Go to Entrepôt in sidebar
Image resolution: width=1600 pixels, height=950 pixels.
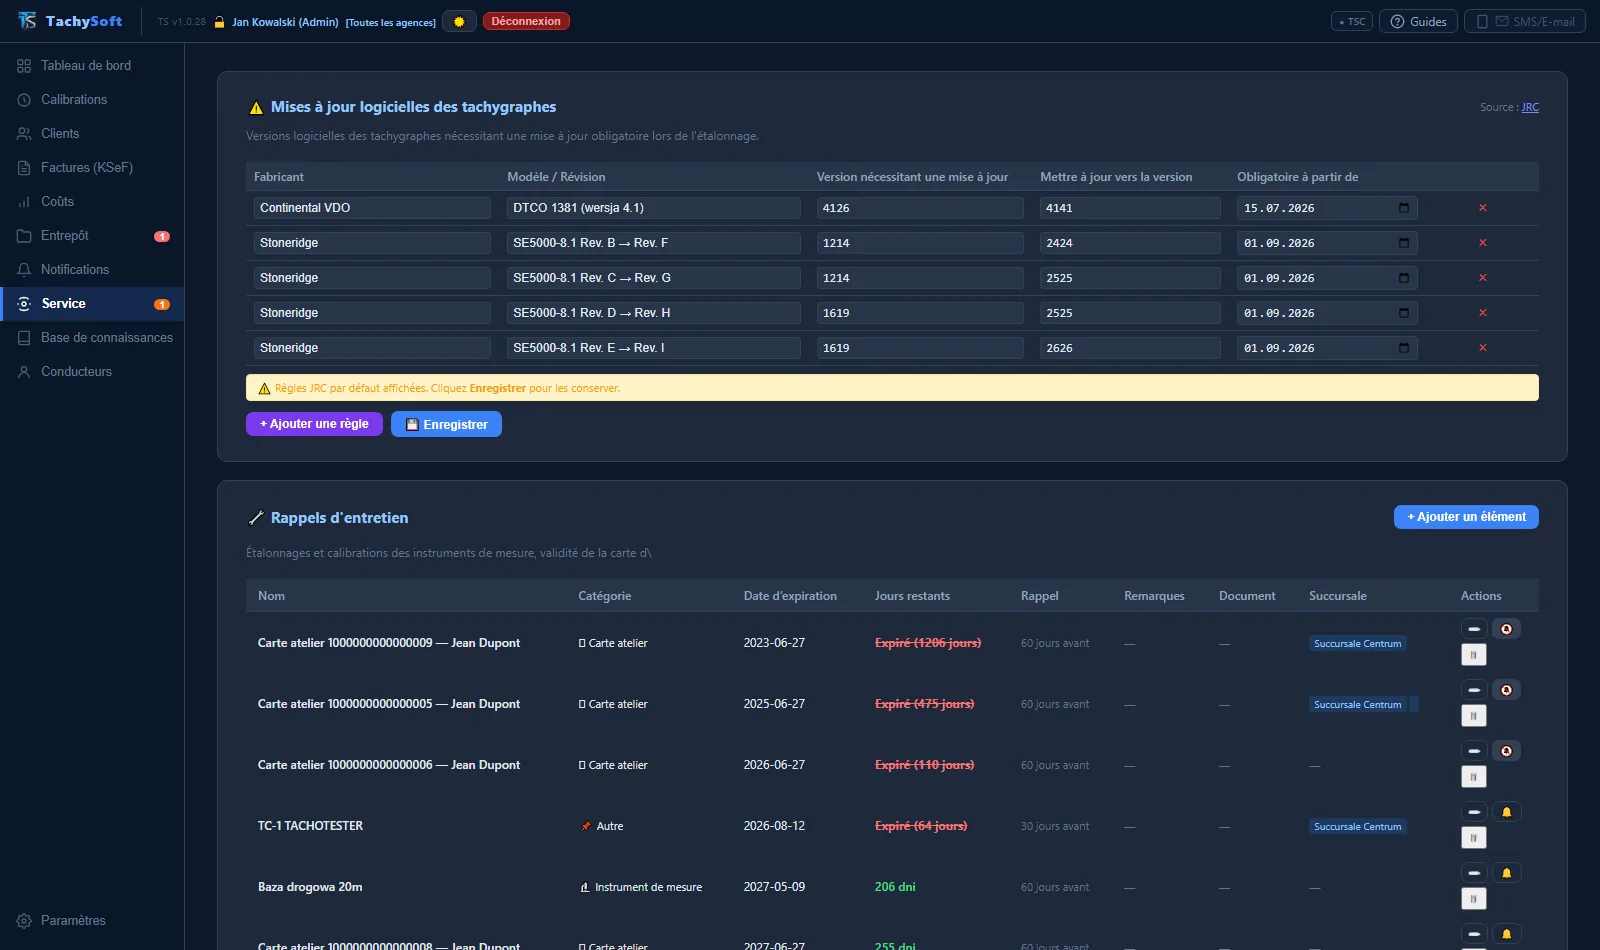(x=65, y=235)
